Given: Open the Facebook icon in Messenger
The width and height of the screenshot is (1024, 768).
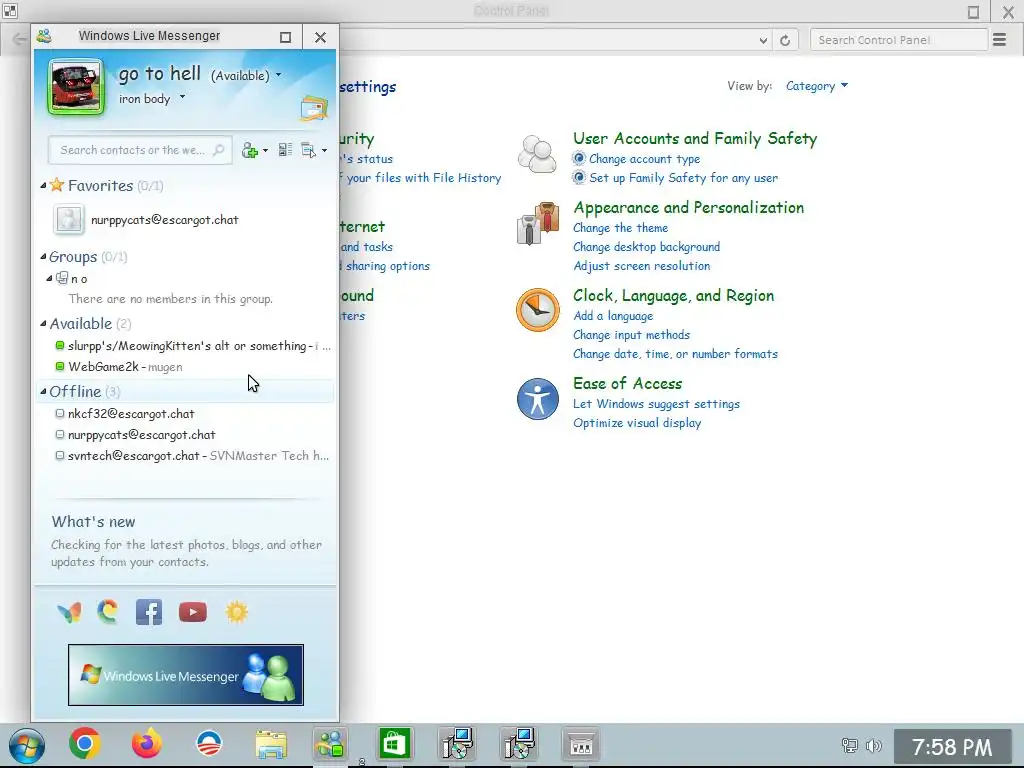Looking at the screenshot, I should (149, 612).
